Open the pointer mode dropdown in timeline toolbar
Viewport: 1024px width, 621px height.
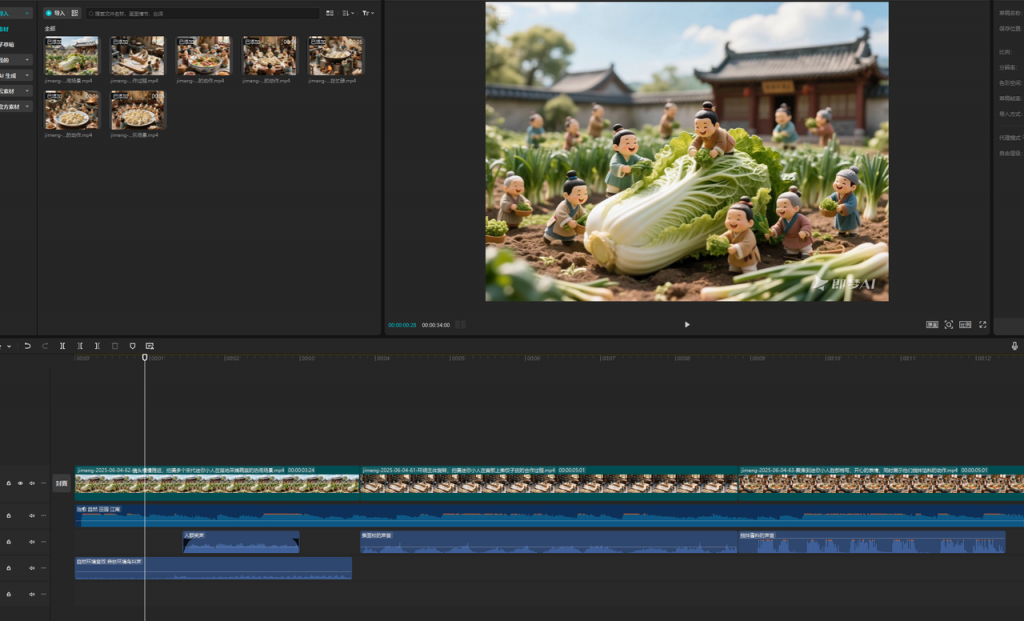click(x=7, y=346)
